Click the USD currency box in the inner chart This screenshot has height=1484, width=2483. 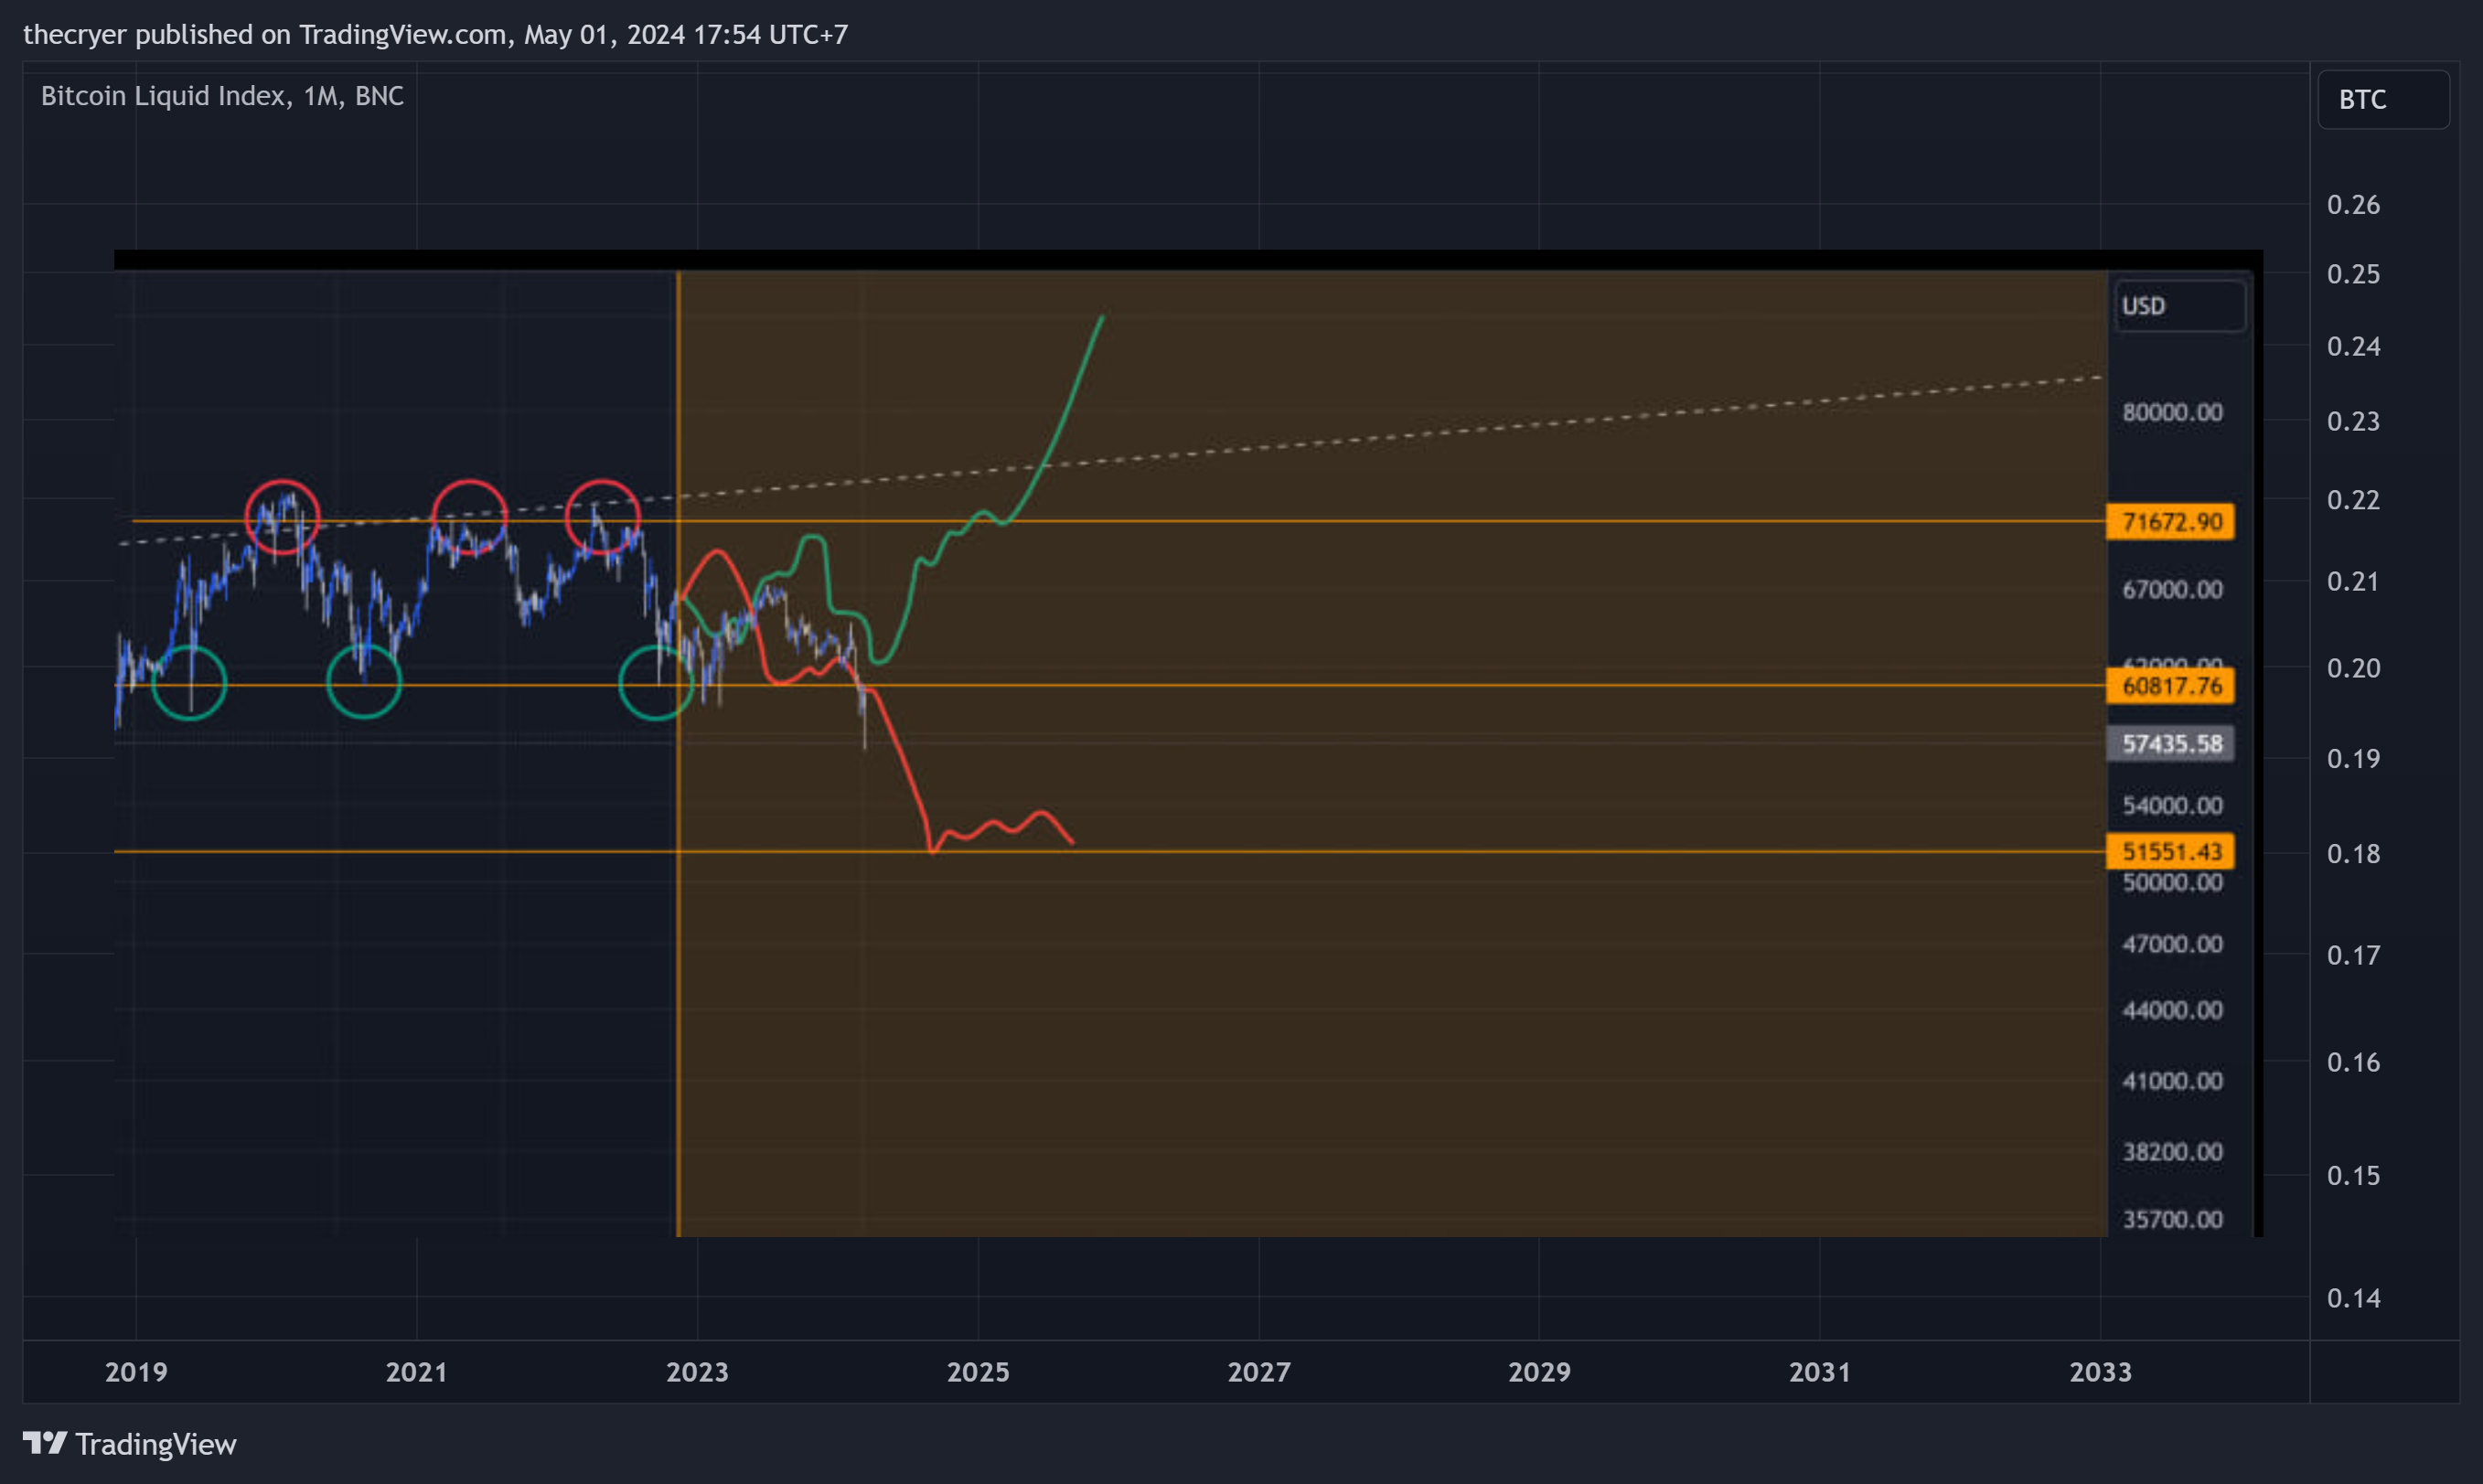[2179, 306]
